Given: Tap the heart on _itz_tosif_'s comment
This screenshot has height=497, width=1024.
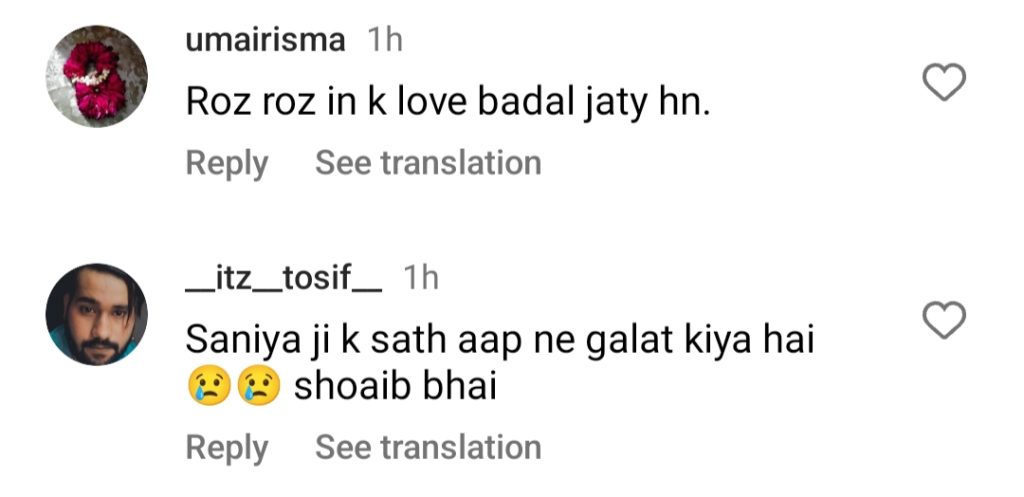Looking at the screenshot, I should (x=942, y=321).
